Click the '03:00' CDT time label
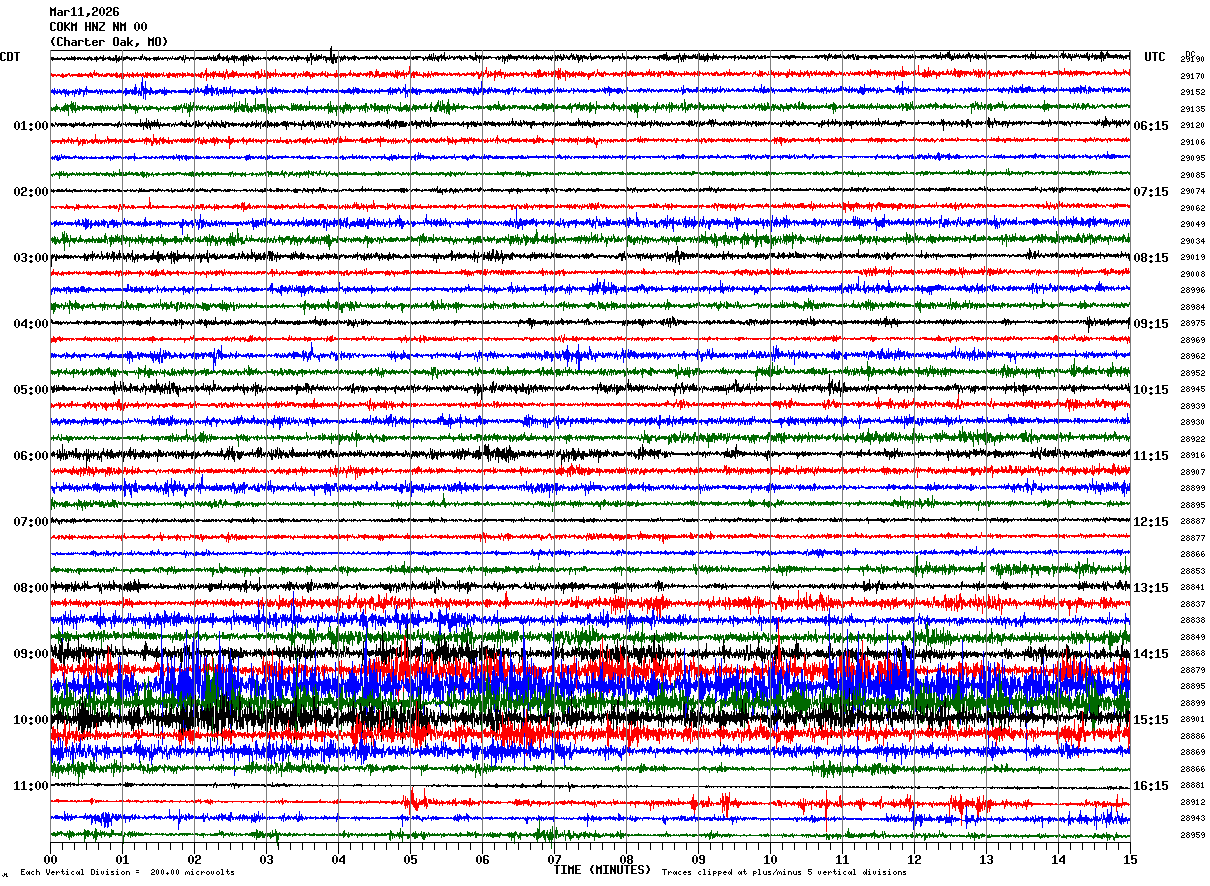 (30, 258)
